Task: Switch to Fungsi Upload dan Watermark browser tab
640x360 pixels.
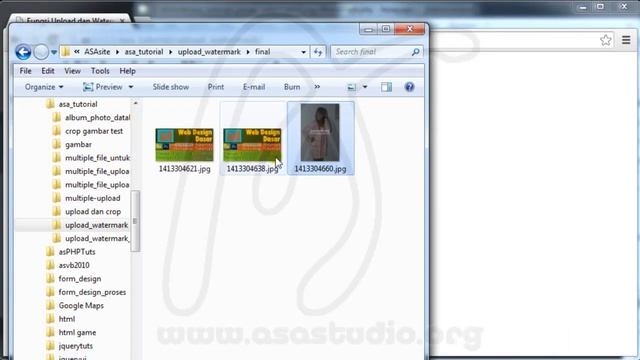Action: pos(69,20)
